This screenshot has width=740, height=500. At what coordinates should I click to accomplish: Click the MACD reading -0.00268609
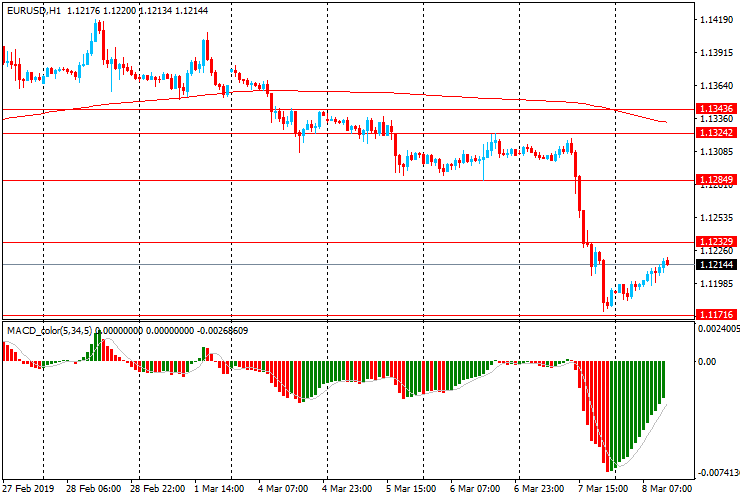pyautogui.click(x=222, y=331)
